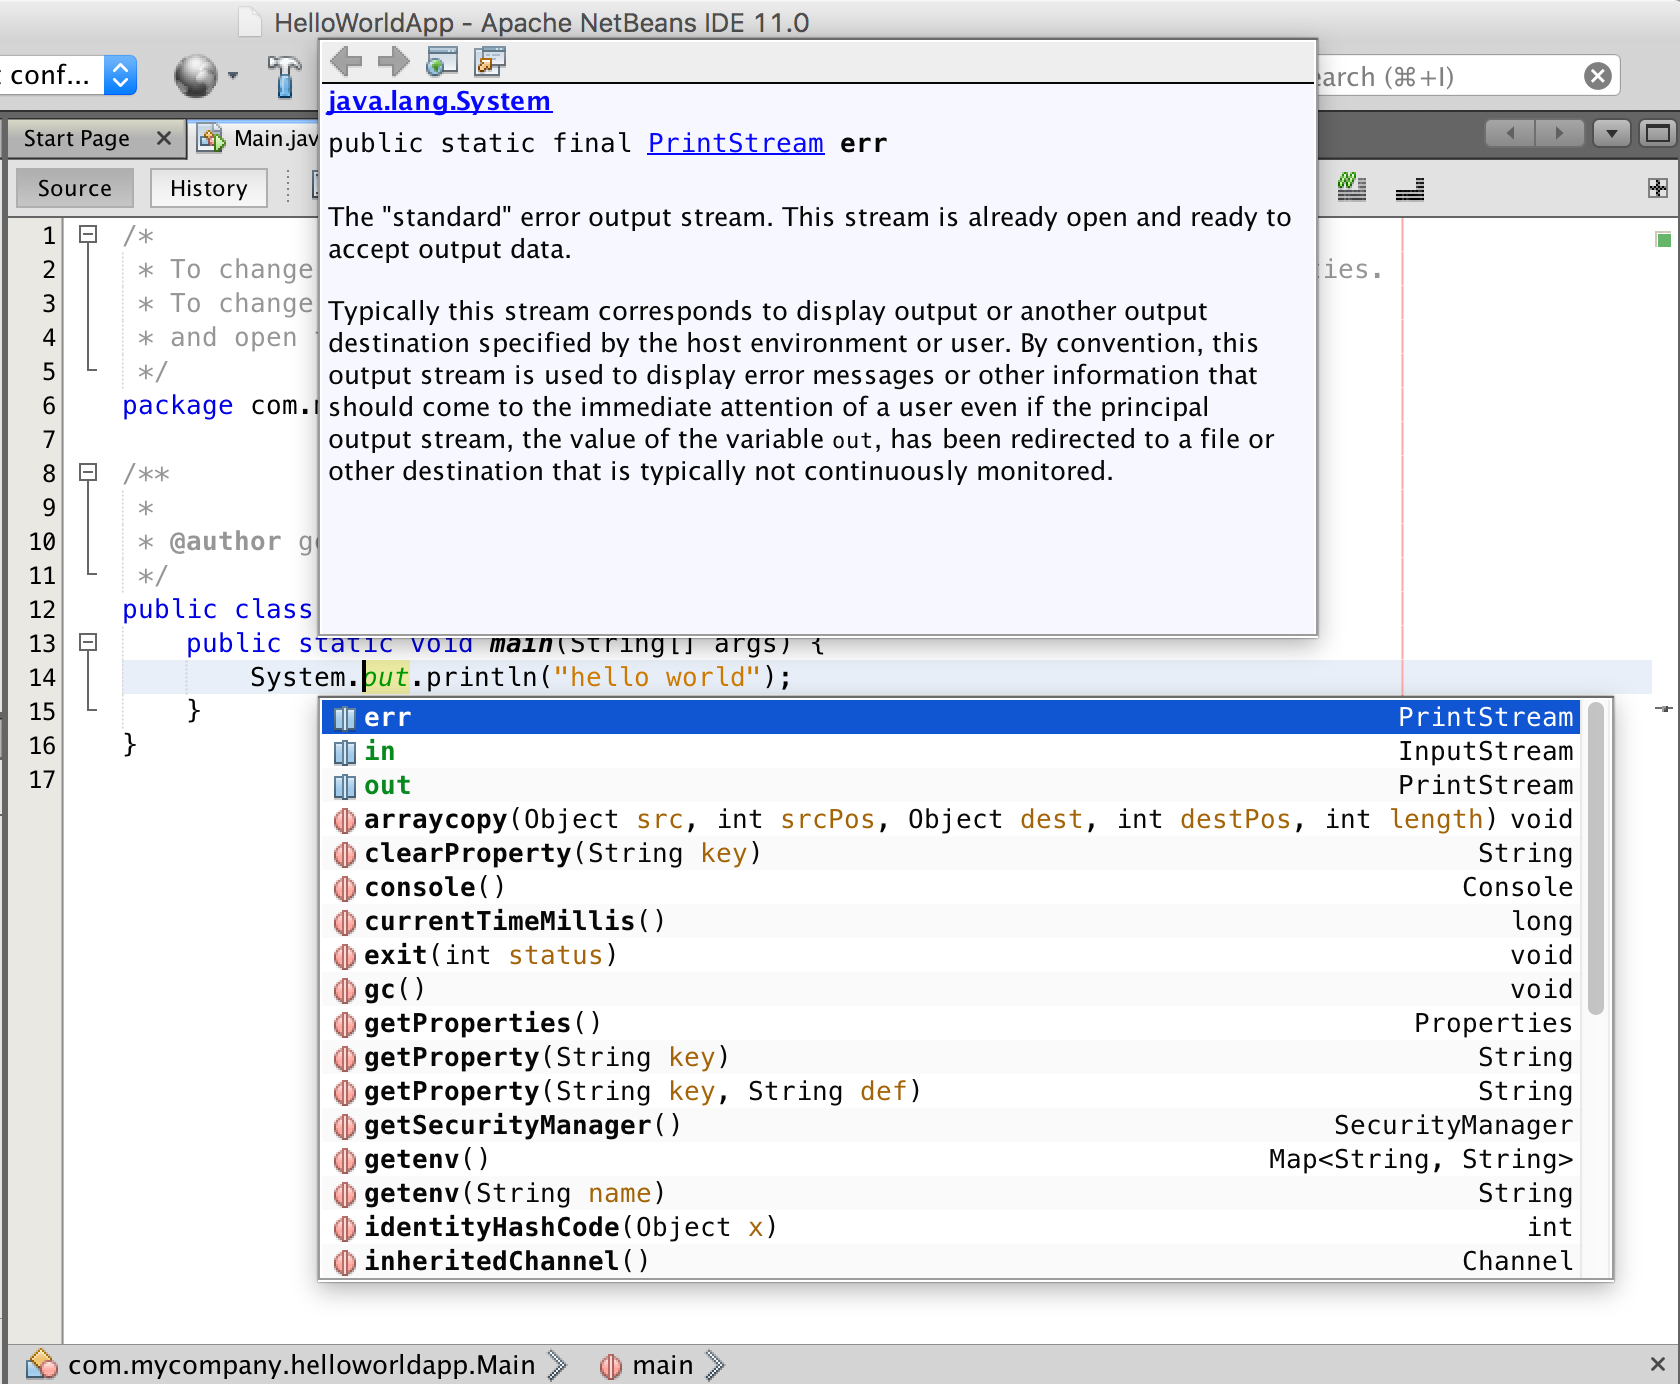The width and height of the screenshot is (1680, 1384).
Task: Choose 'out' from the completion list
Action: (x=388, y=785)
